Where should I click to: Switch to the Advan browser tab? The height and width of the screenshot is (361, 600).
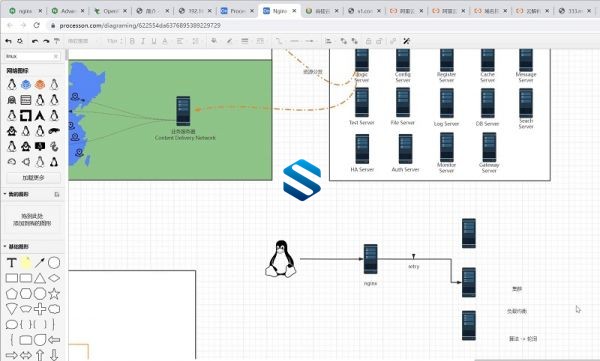(68, 11)
